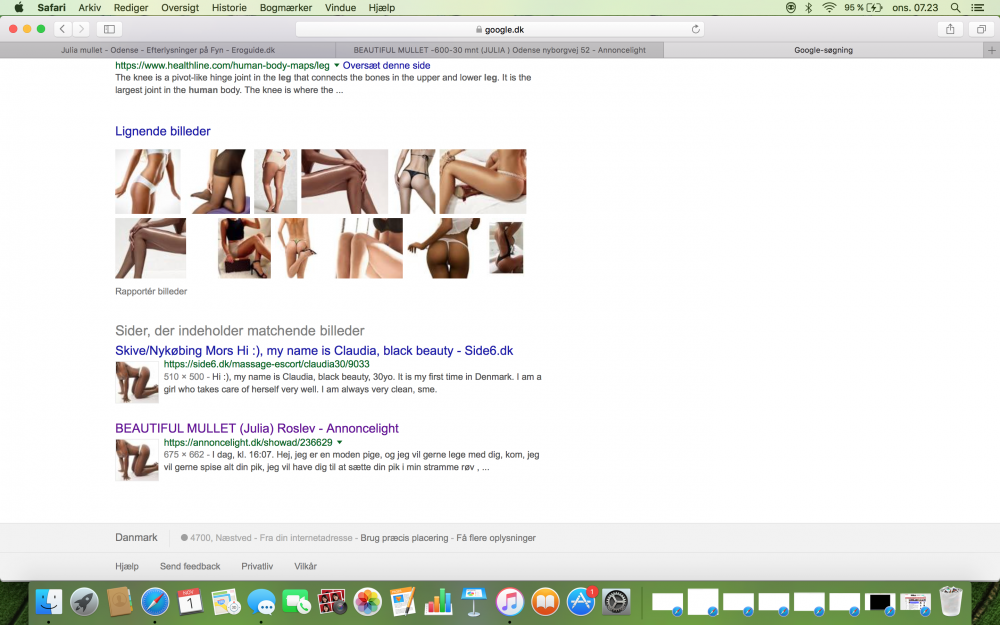This screenshot has width=1000, height=625.
Task: Open the Vilkår footer link
Action: click(305, 566)
